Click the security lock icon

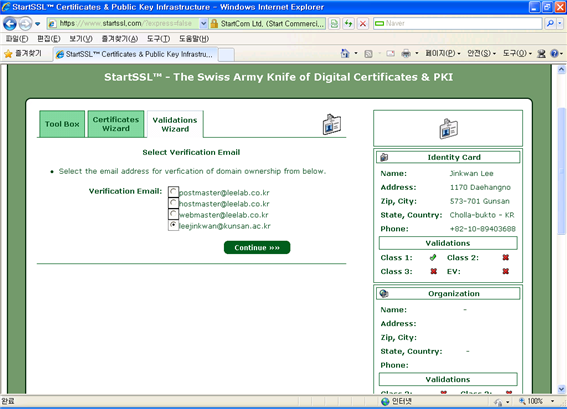pyautogui.click(x=214, y=24)
